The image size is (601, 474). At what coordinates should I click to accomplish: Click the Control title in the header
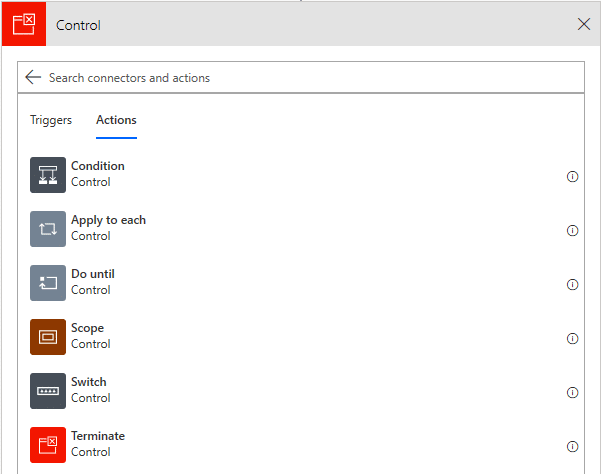click(x=78, y=25)
